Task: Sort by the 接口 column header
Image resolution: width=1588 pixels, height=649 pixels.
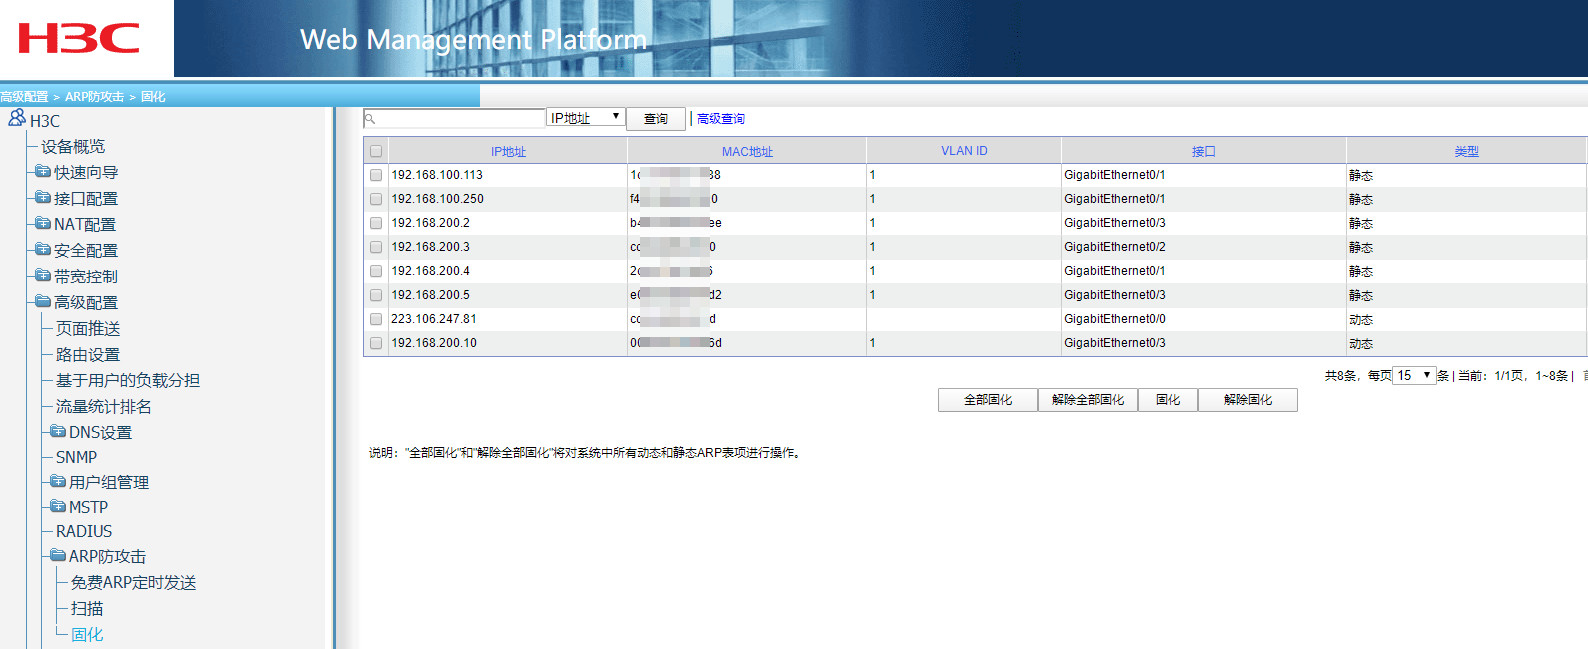Action: [x=1204, y=152]
